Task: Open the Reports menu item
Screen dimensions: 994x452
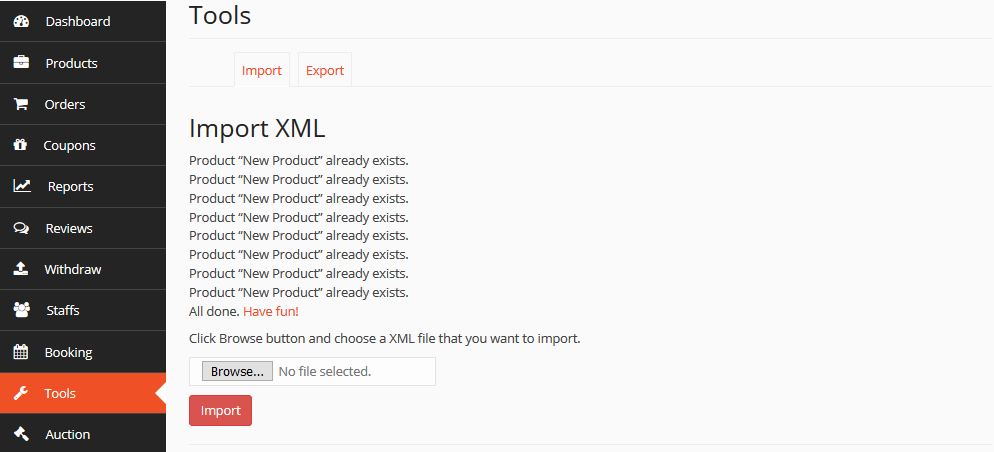Action: tap(70, 186)
